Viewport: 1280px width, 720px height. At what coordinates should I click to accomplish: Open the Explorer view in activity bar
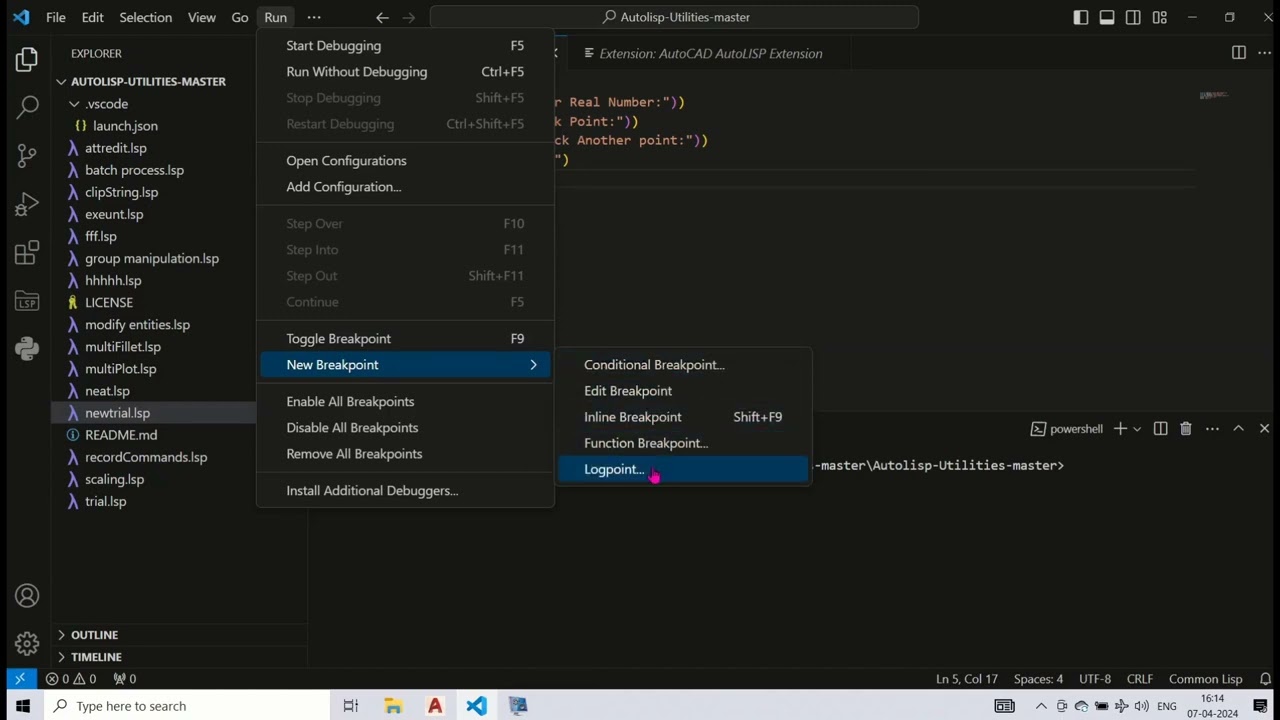coord(27,60)
